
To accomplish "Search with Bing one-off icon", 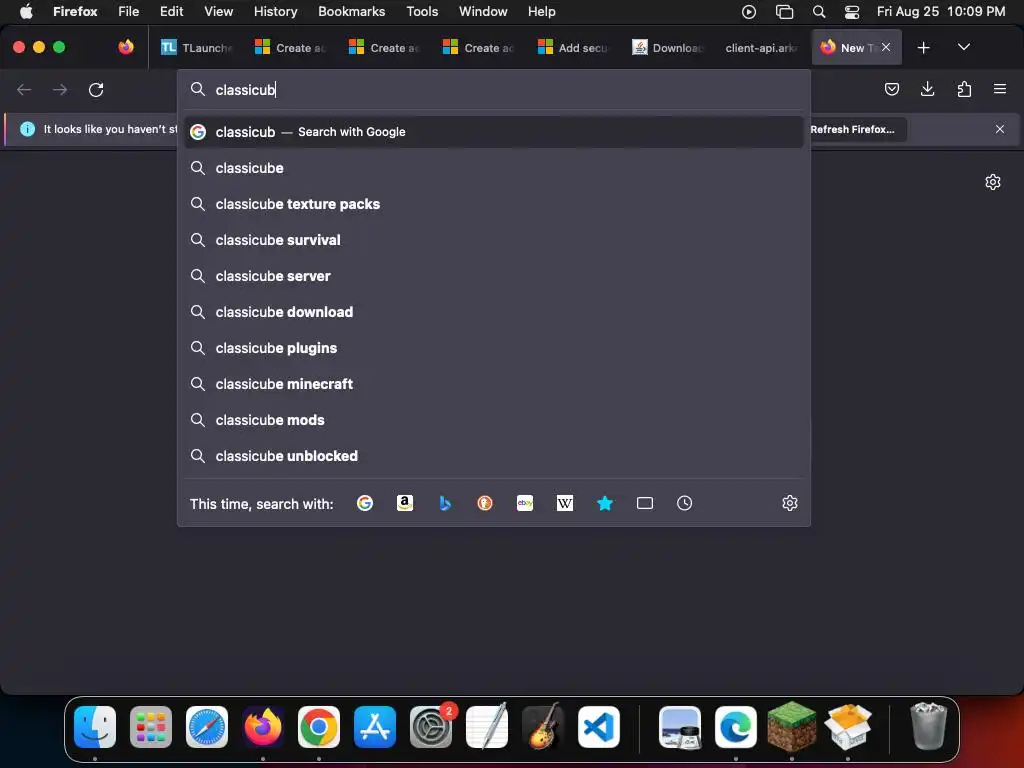I will tap(445, 503).
